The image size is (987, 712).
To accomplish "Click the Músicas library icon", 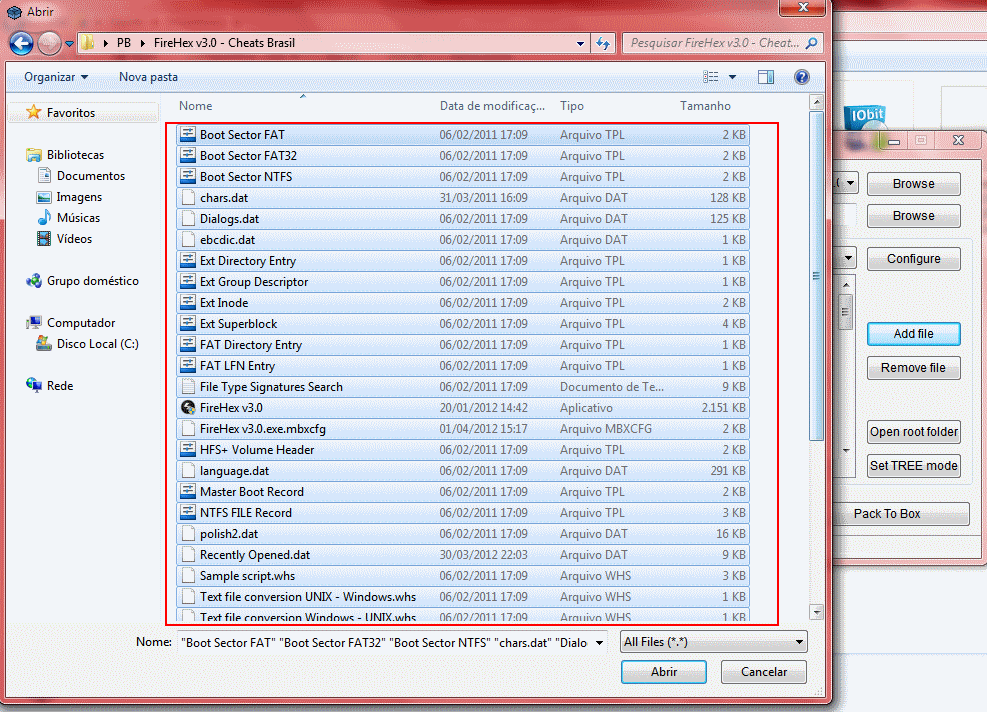I will click(44, 218).
